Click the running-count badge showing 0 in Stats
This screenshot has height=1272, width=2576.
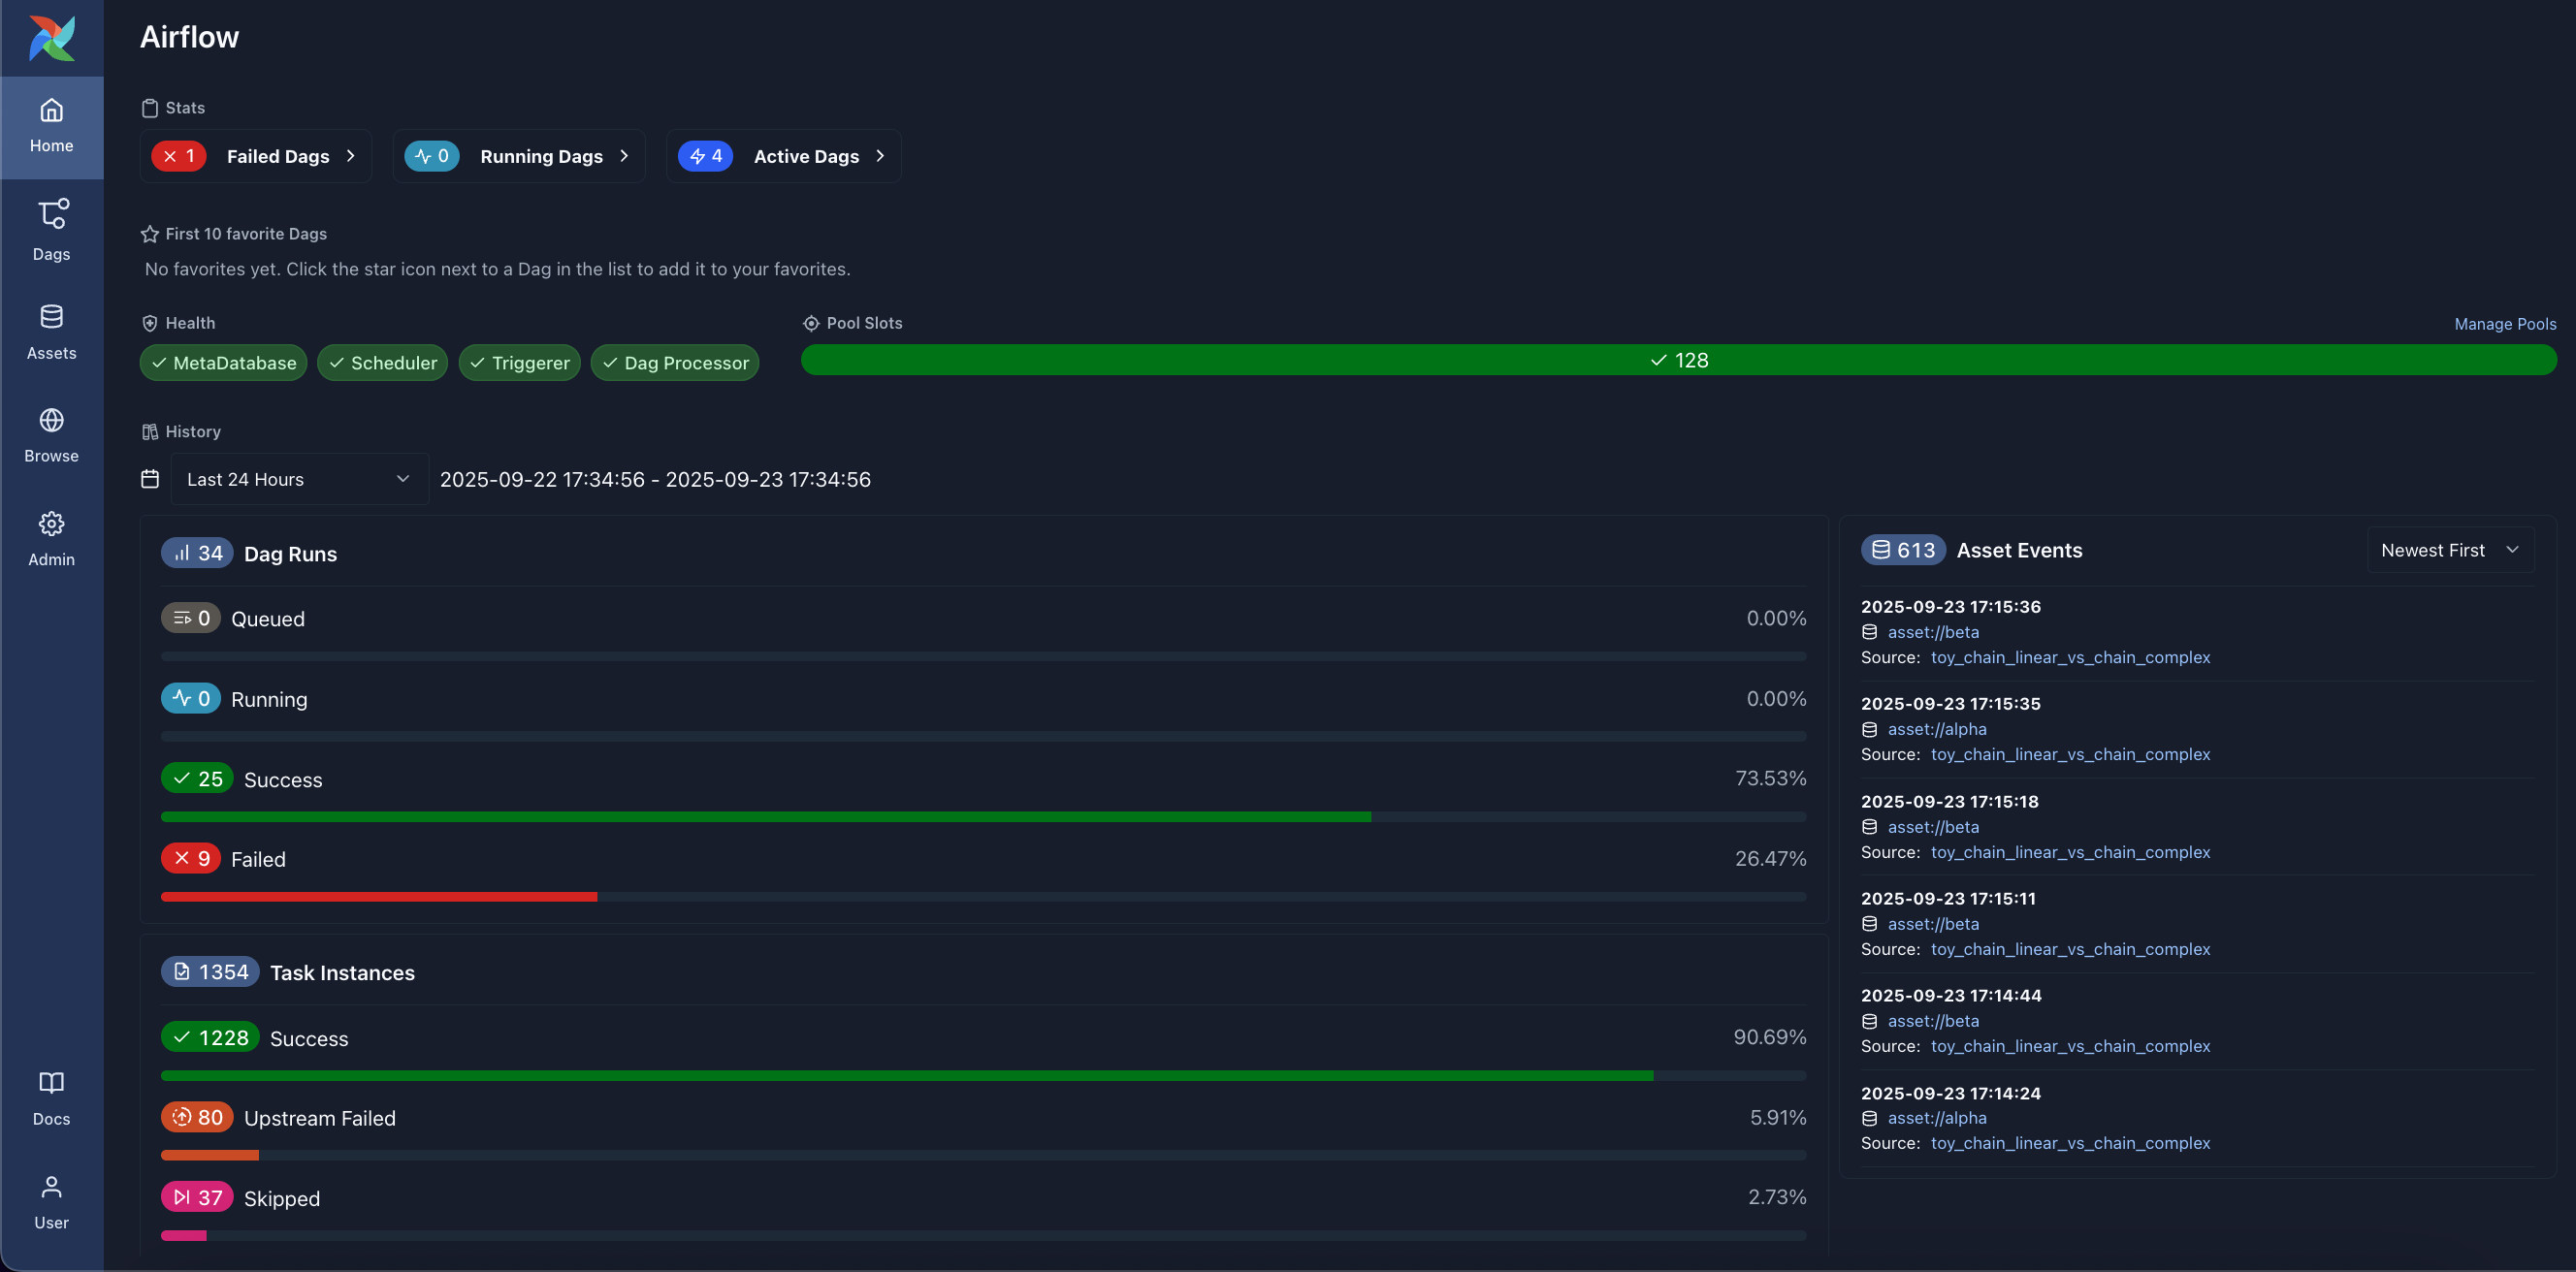[432, 156]
